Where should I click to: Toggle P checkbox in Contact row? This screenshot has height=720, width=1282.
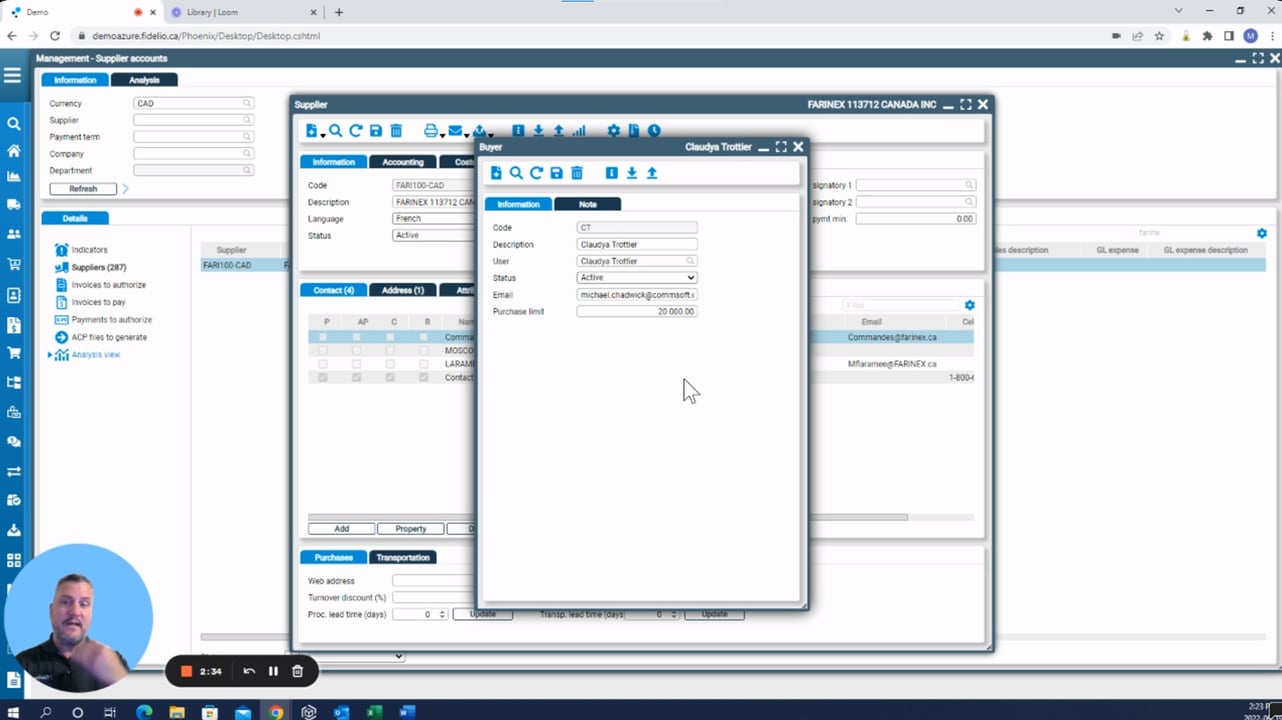pyautogui.click(x=323, y=377)
